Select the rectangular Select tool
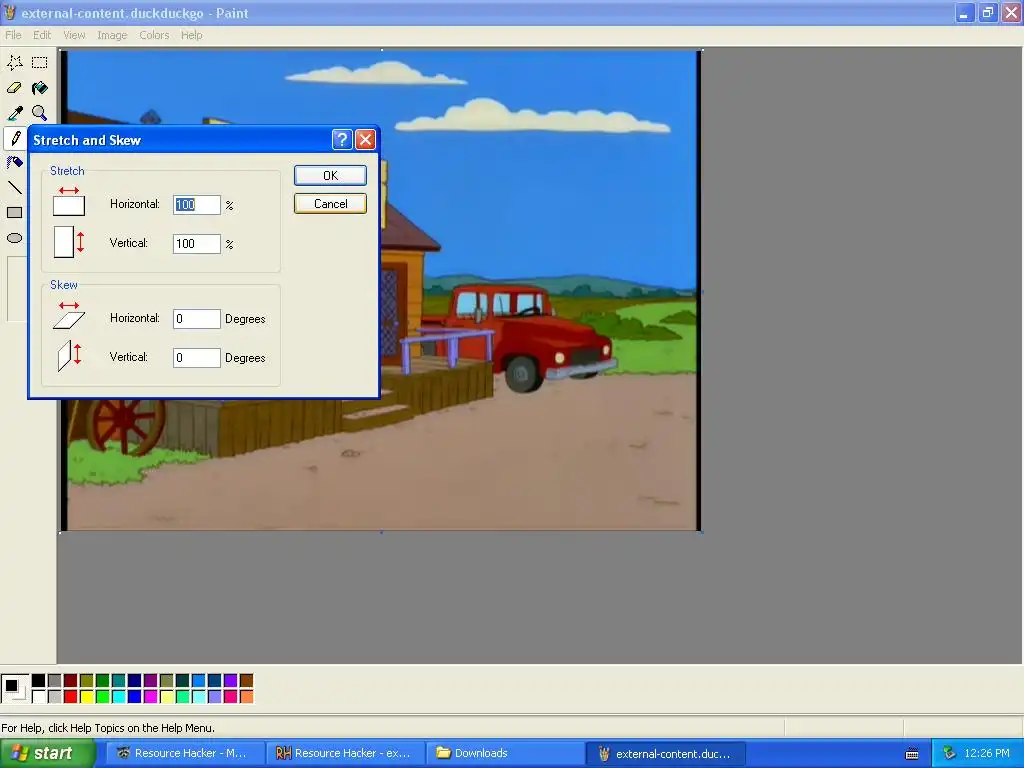 tap(40, 63)
